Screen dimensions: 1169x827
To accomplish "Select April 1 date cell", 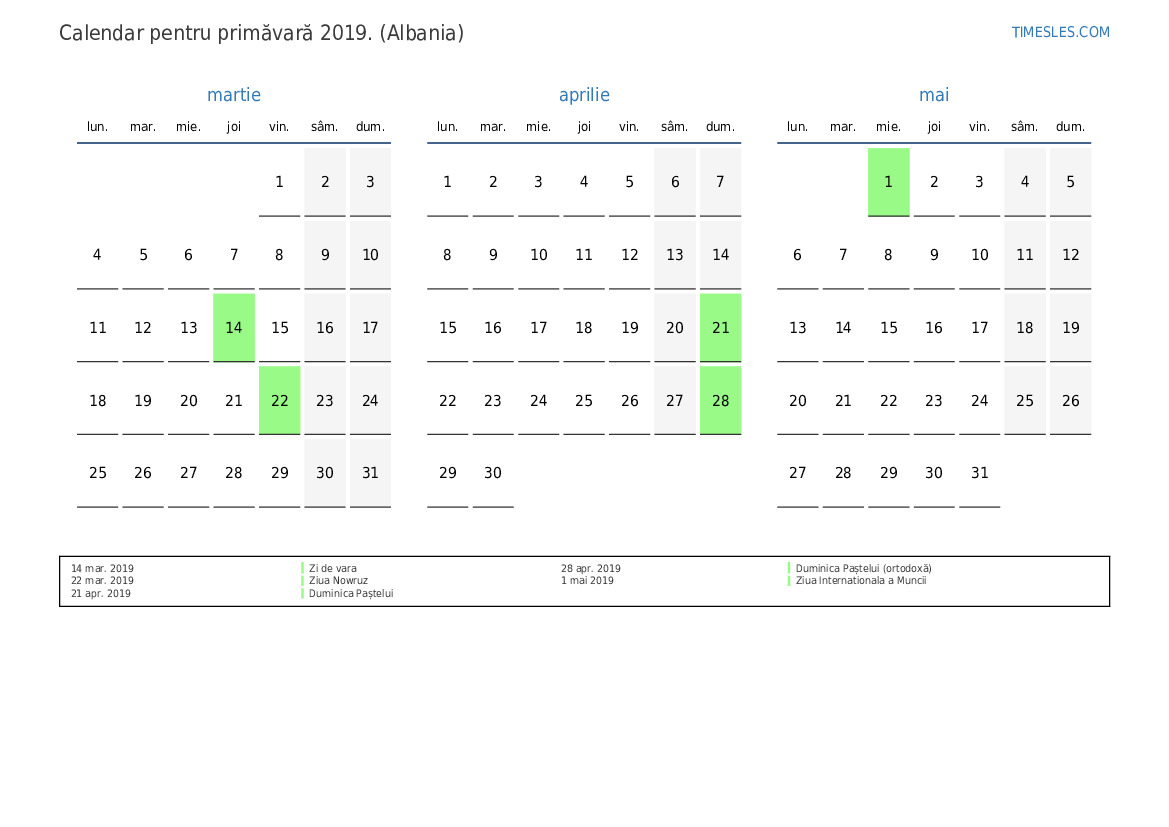I will [x=447, y=182].
